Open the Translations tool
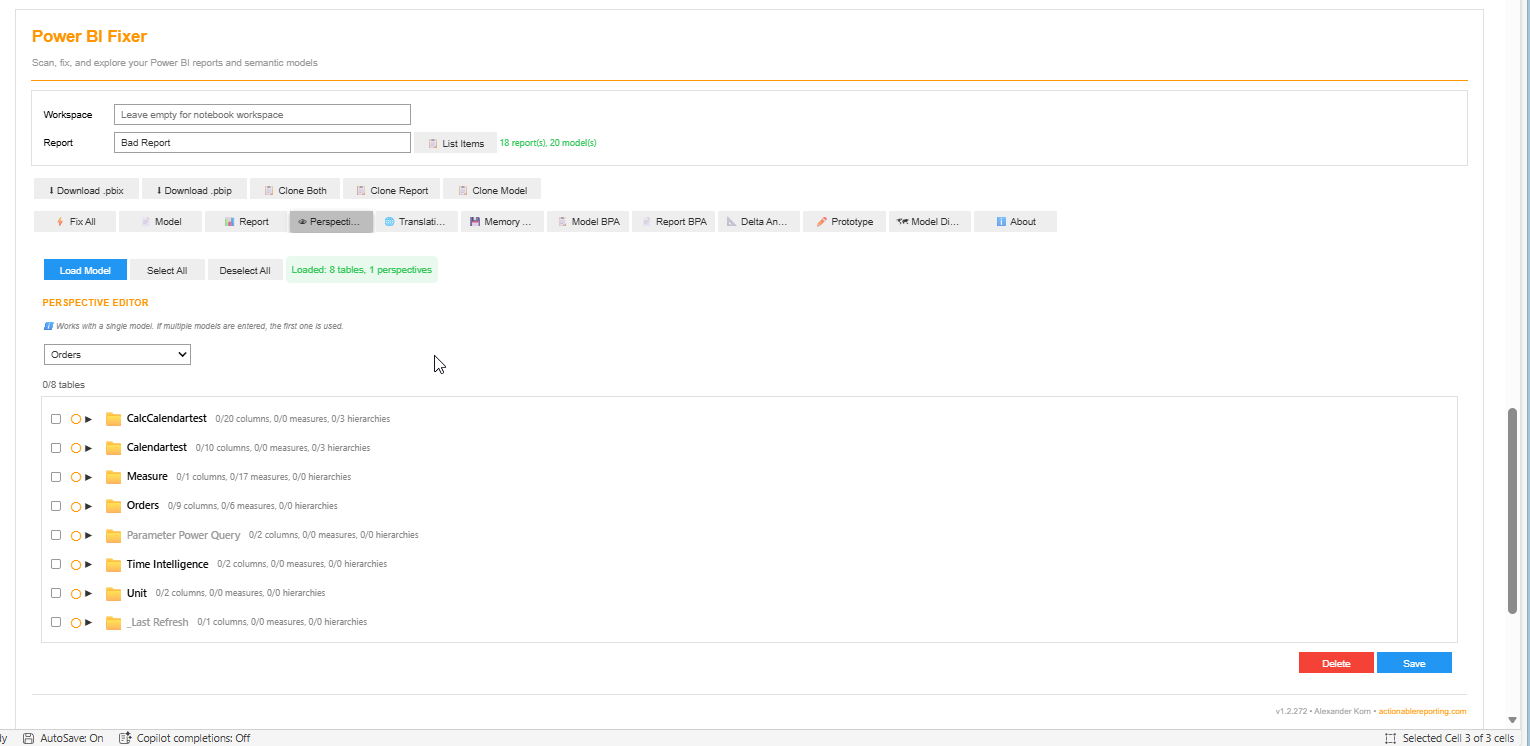This screenshot has width=1530, height=746. (417, 221)
